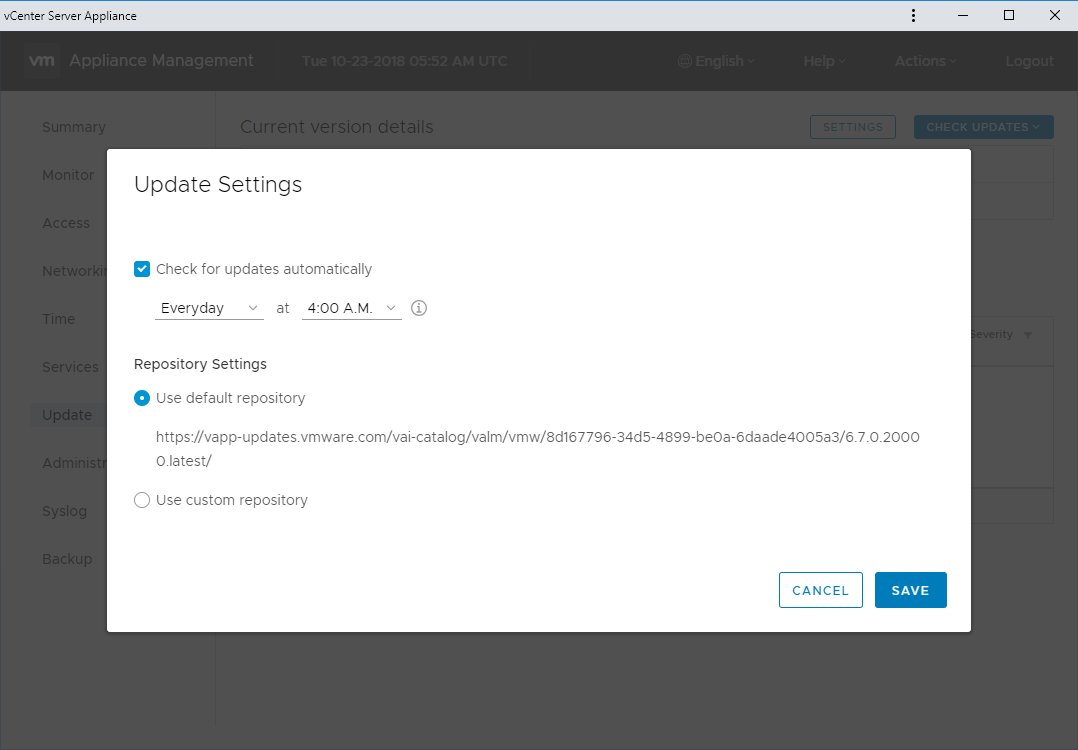Minimize the vCenter Server Appliance window
1078x750 pixels.
pyautogui.click(x=962, y=15)
